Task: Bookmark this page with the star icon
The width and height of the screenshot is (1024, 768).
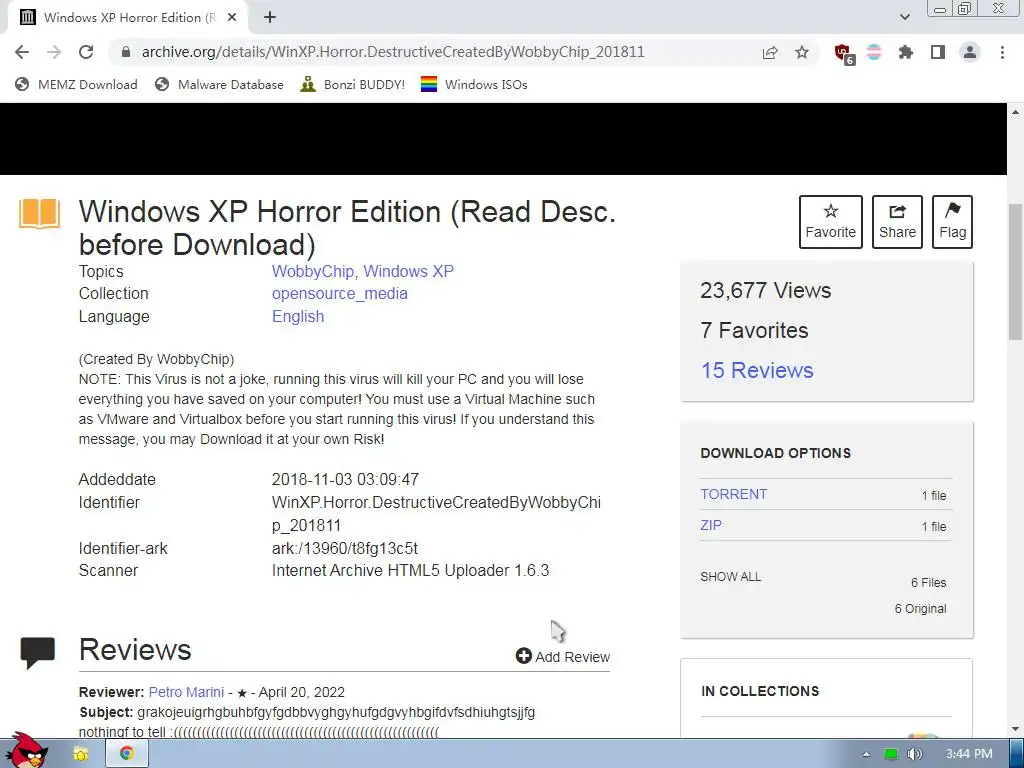Action: tap(802, 52)
